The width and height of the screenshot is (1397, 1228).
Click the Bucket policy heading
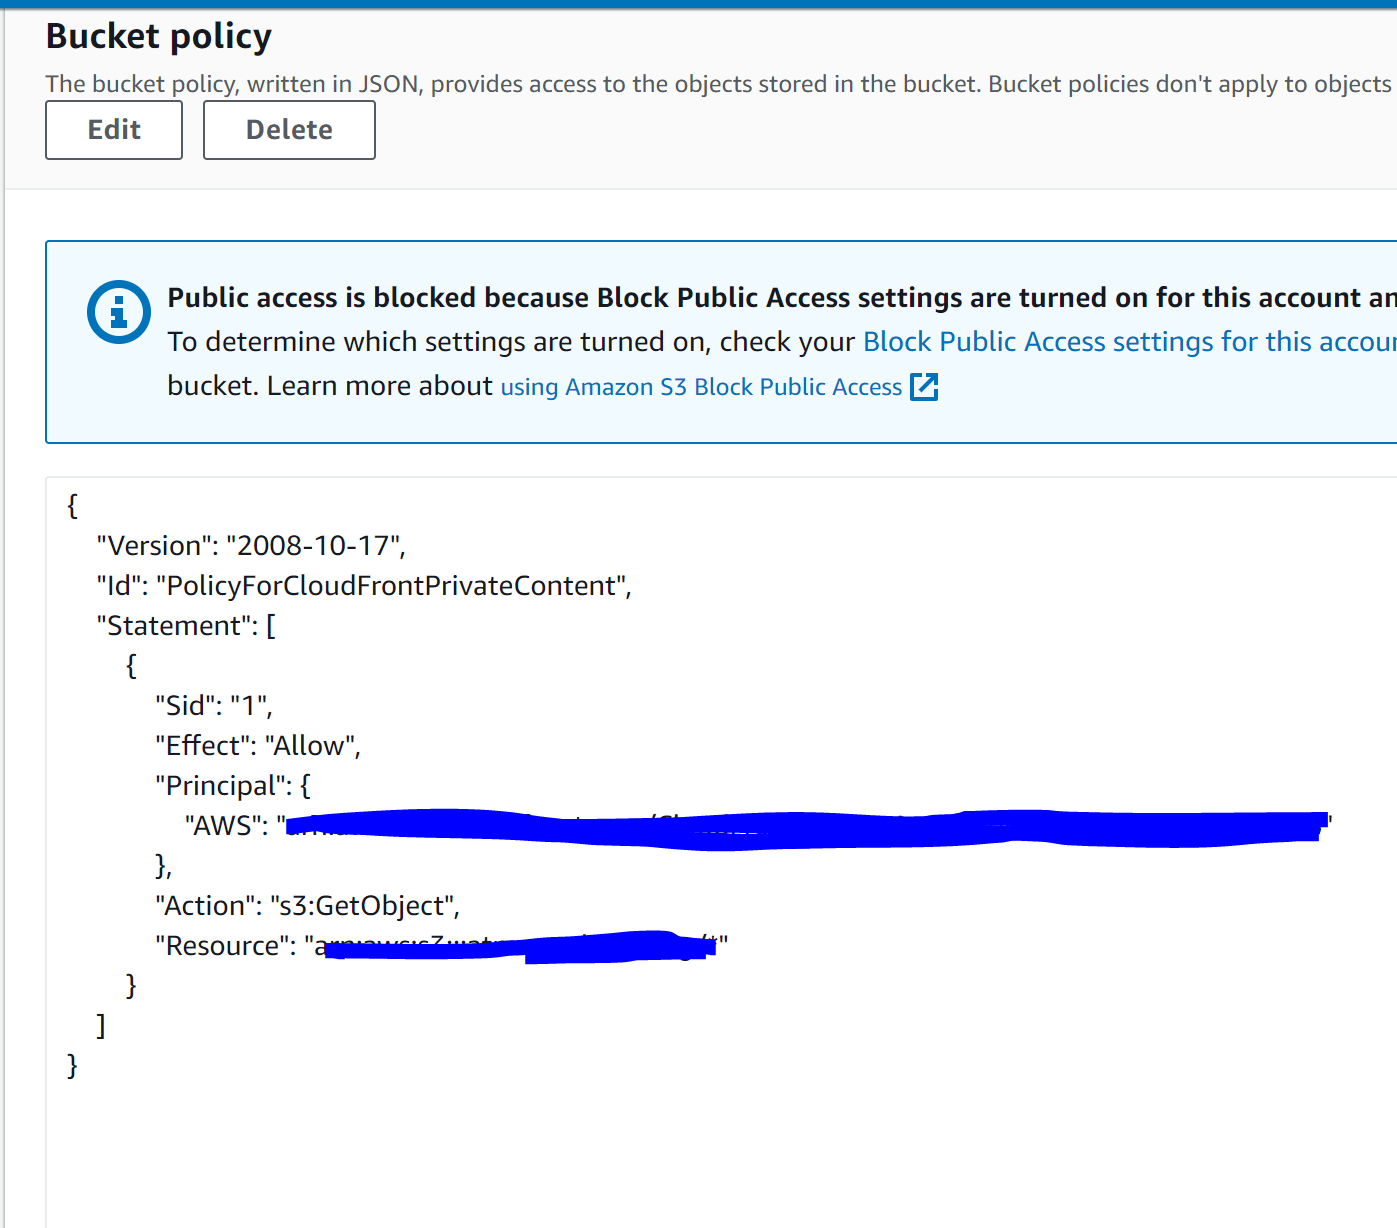point(159,37)
